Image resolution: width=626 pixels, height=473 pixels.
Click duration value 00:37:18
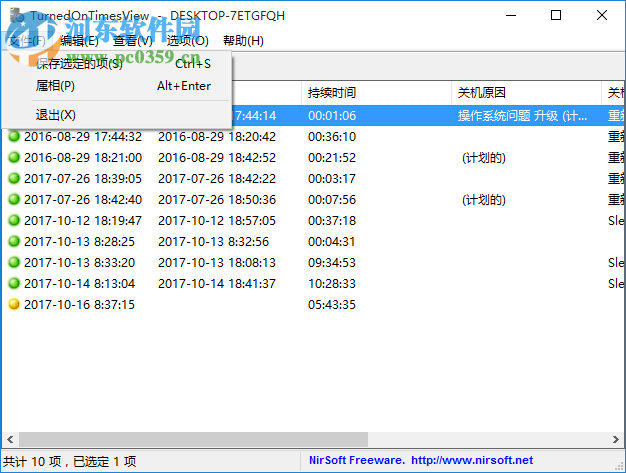(332, 221)
